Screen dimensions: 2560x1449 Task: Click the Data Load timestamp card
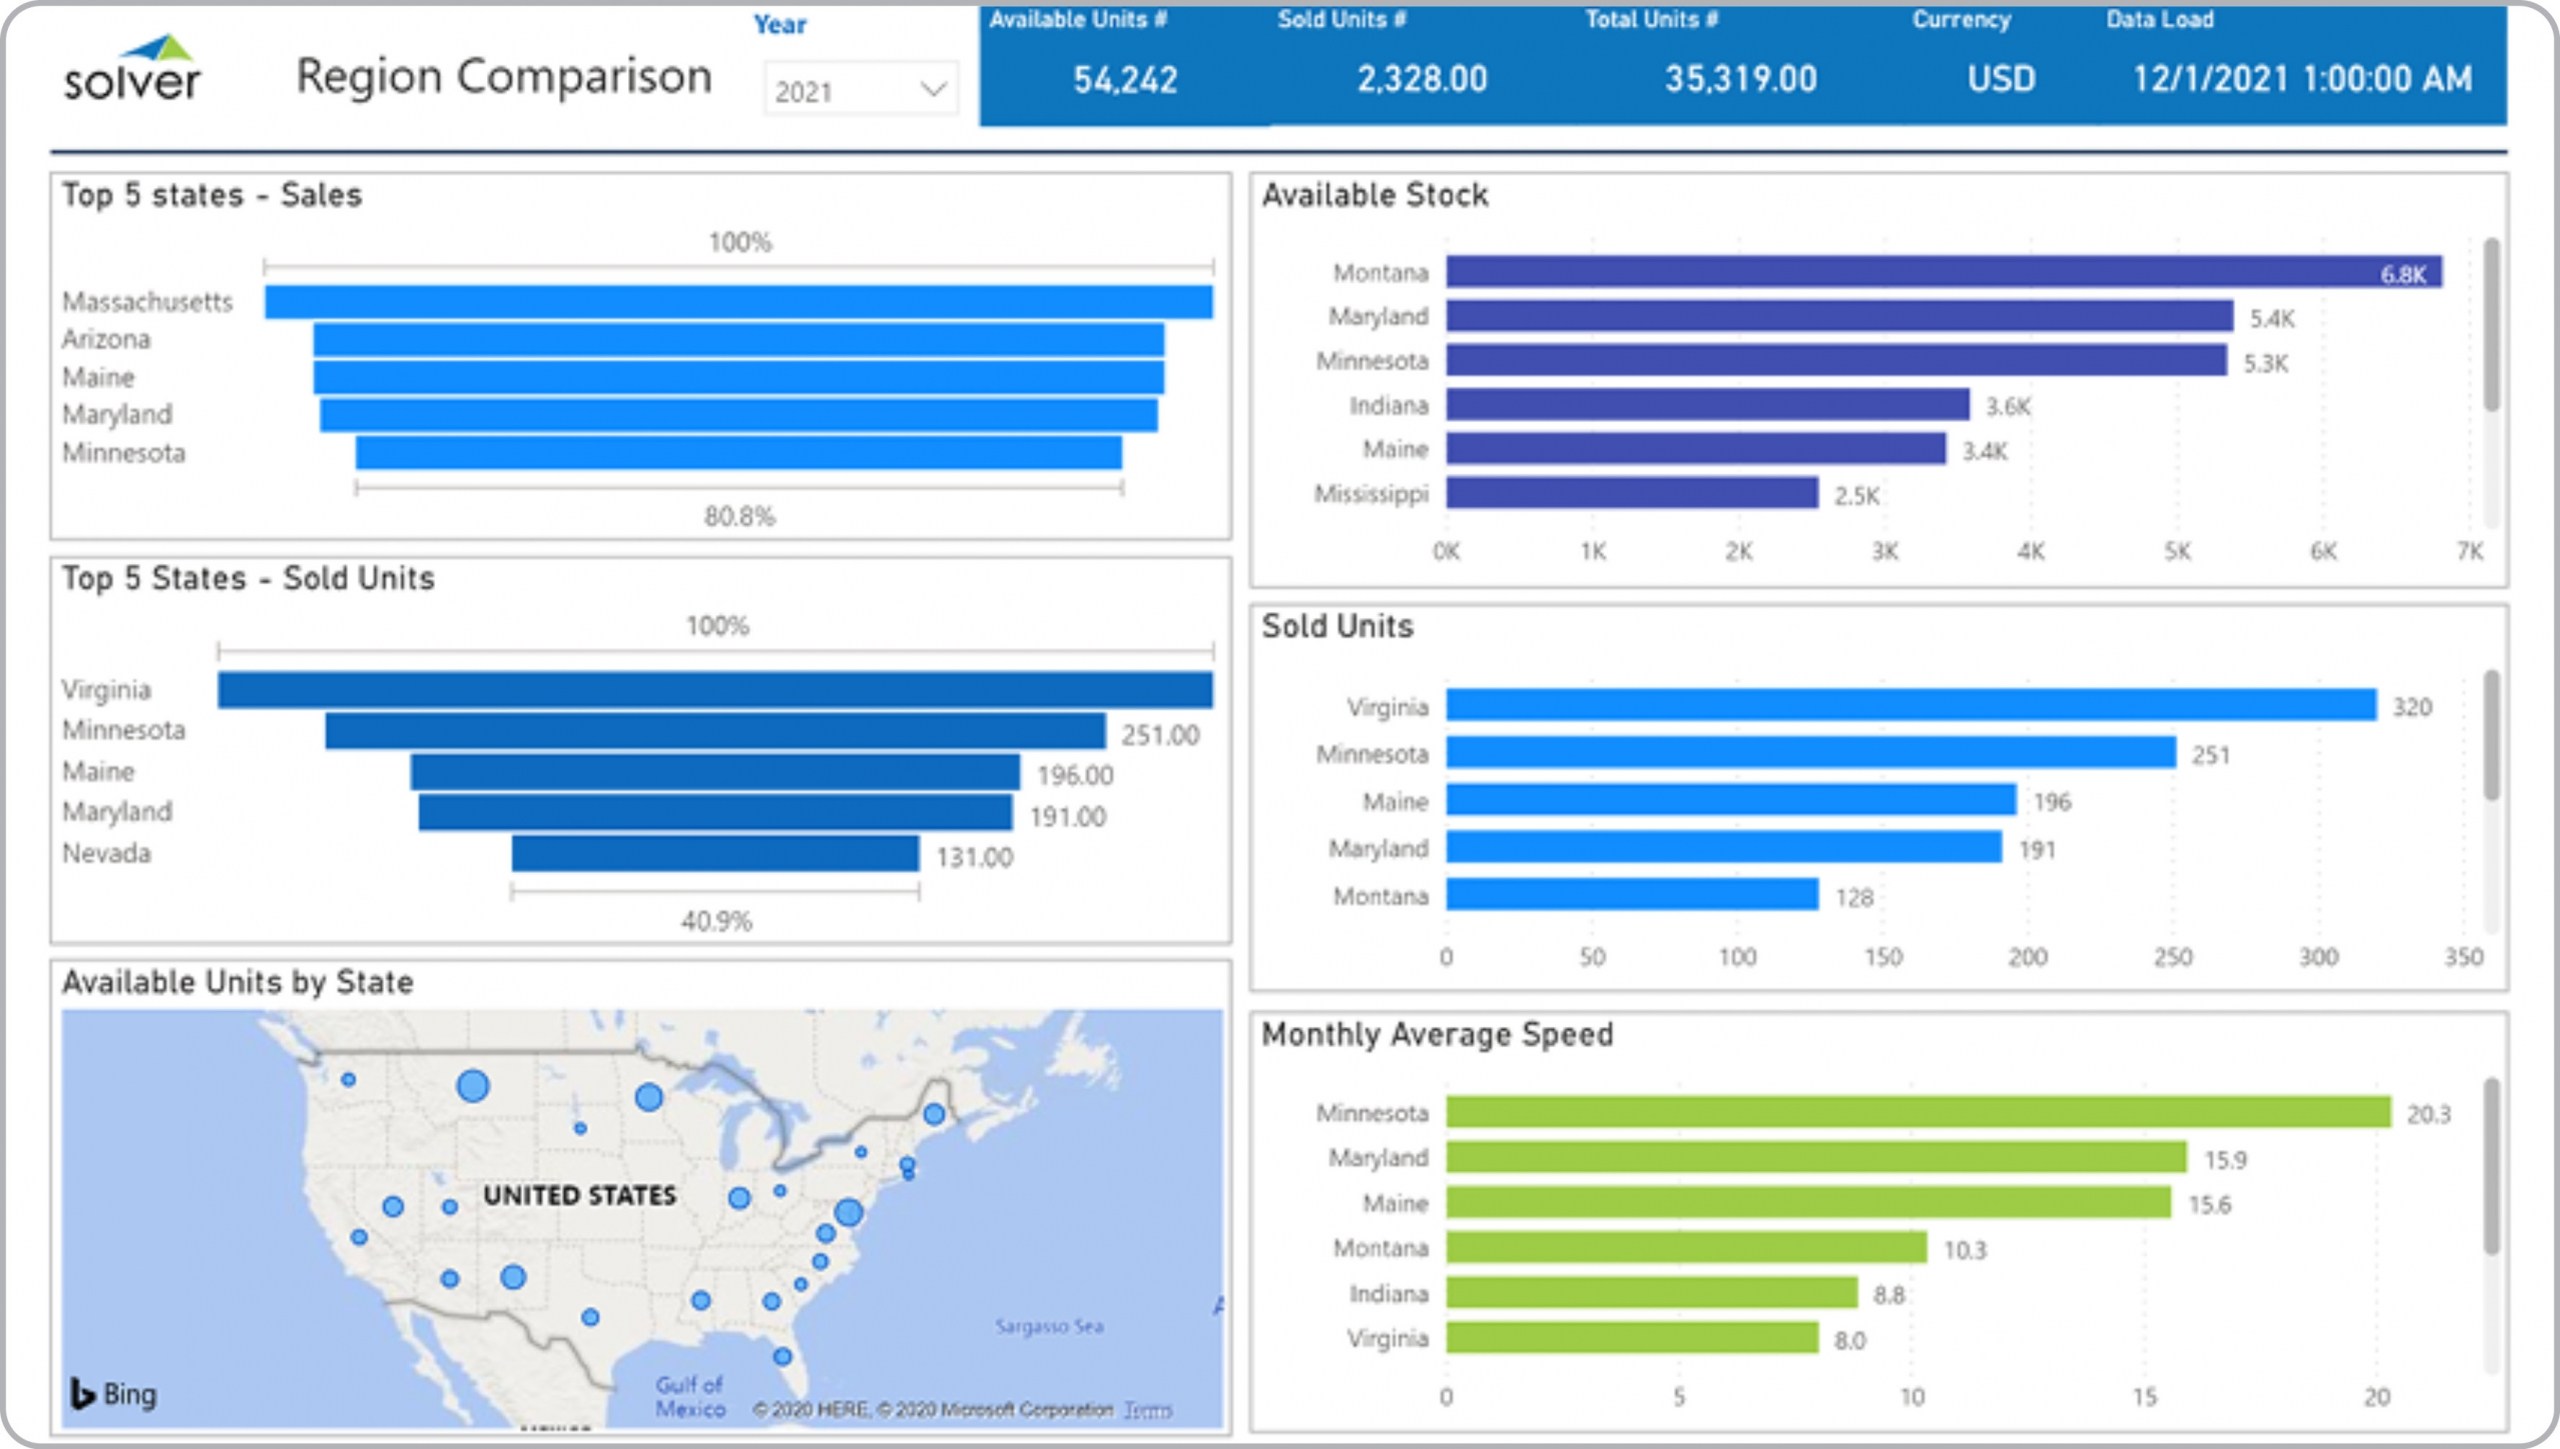(2302, 79)
